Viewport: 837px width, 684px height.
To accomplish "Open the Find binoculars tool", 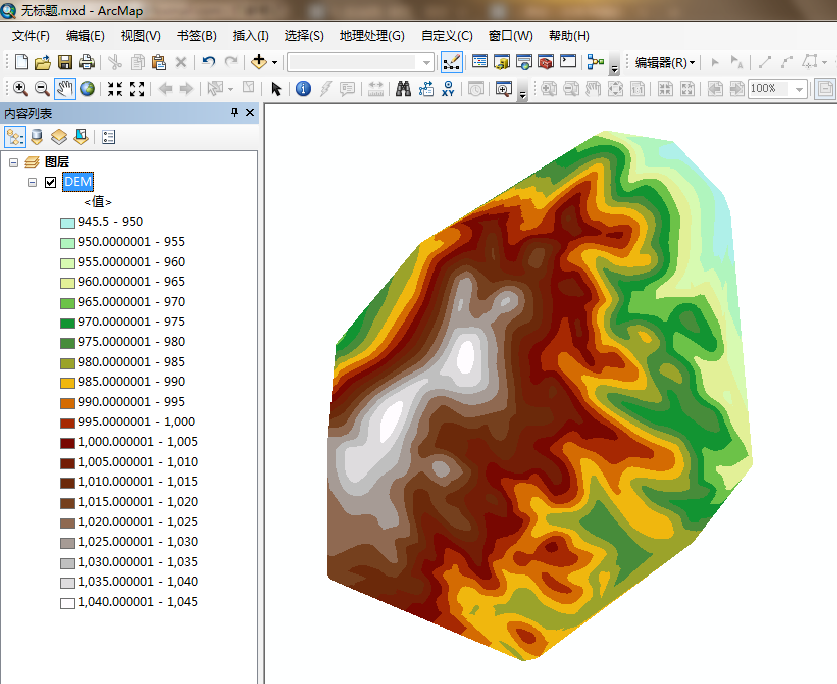I will coord(403,89).
